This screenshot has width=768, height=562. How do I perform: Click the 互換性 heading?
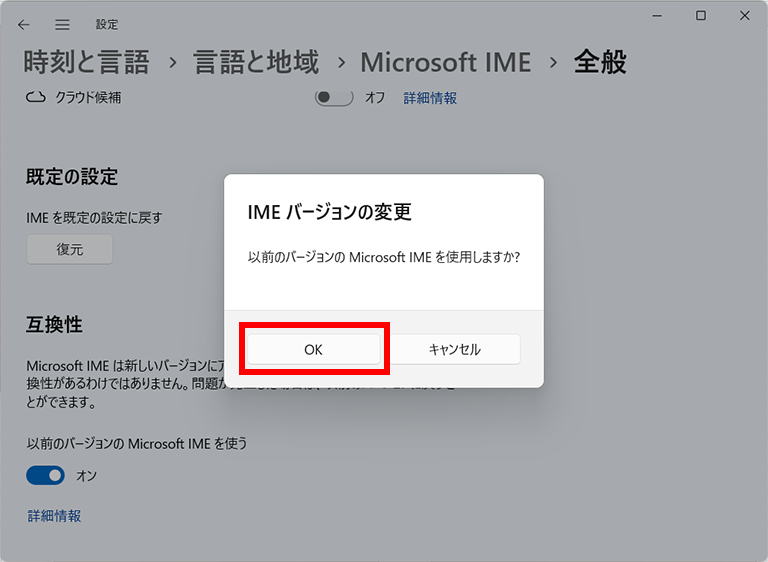tap(54, 324)
